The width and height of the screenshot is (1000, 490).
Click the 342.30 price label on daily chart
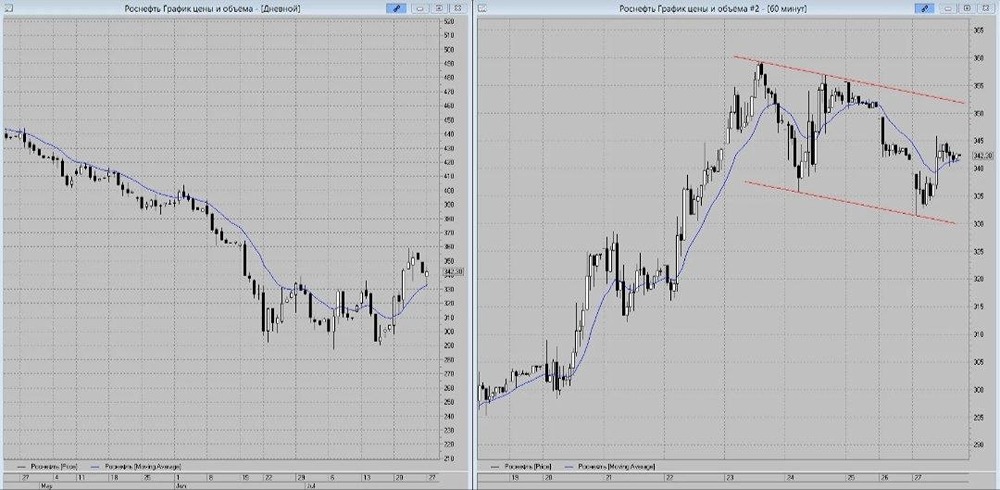453,272
